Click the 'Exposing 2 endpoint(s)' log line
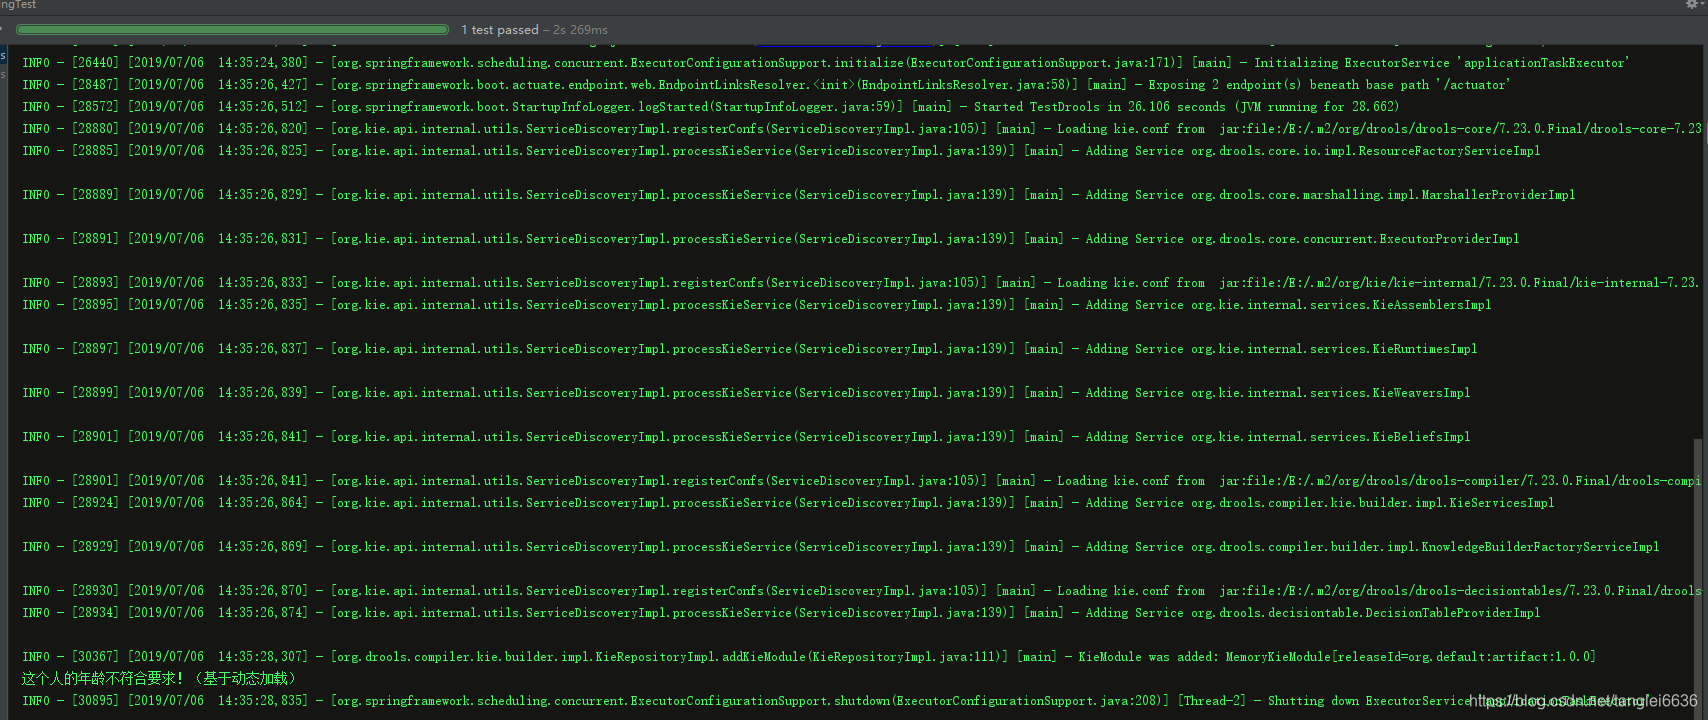The height and width of the screenshot is (720, 1708). click(x=766, y=85)
